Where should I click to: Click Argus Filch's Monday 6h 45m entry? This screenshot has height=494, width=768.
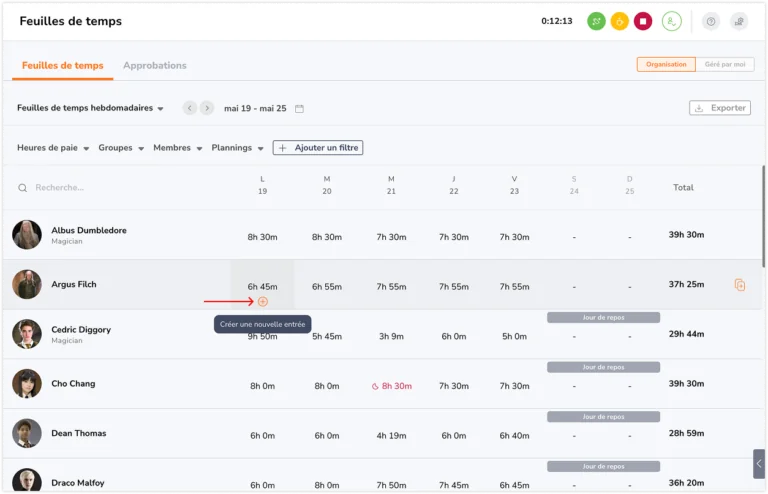coord(263,286)
